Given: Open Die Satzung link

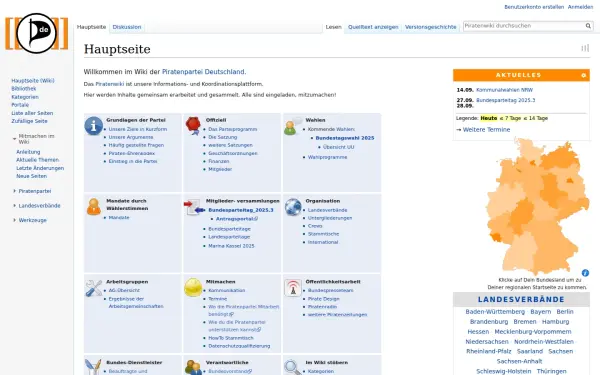Looking at the screenshot, I should tap(223, 137).
